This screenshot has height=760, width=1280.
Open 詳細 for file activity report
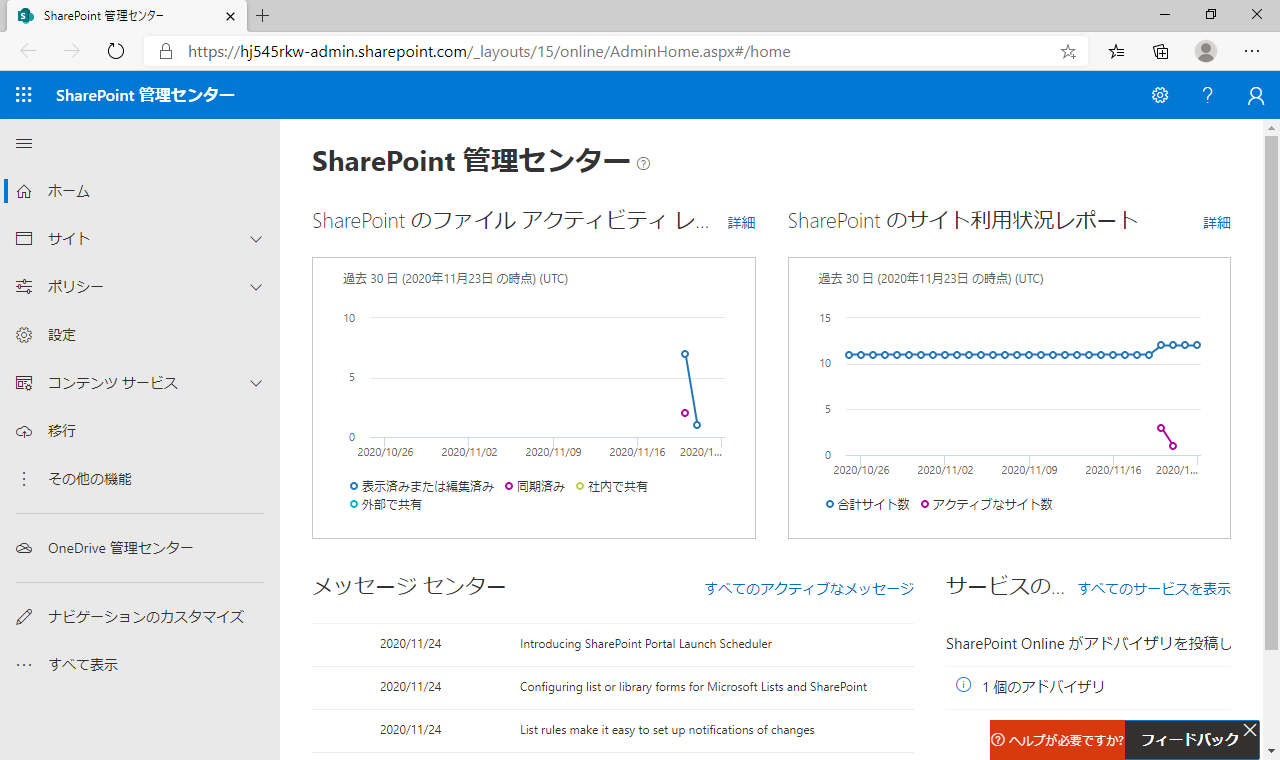(742, 223)
